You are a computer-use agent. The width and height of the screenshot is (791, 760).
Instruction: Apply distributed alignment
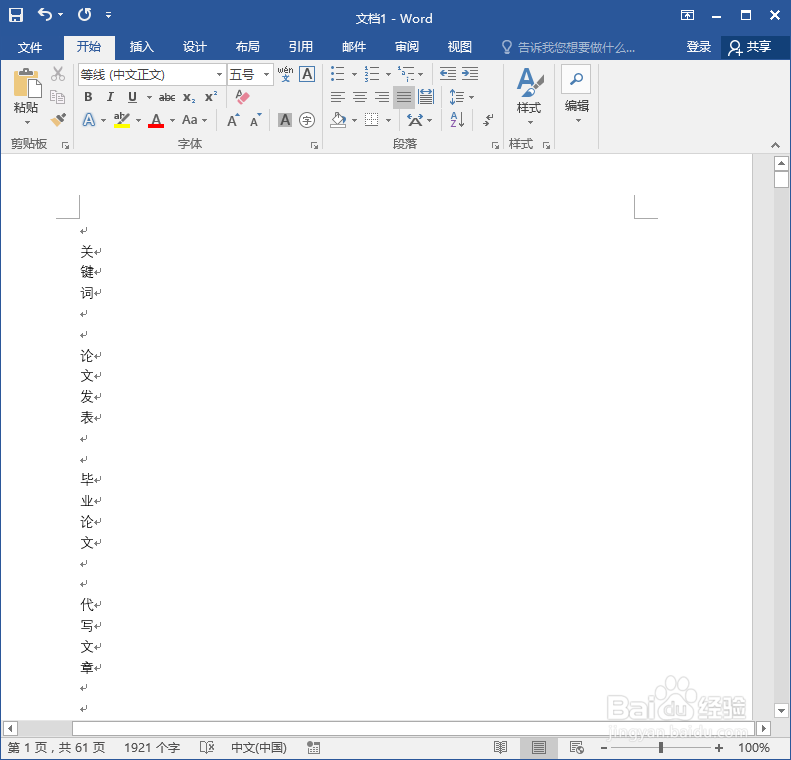click(x=426, y=97)
